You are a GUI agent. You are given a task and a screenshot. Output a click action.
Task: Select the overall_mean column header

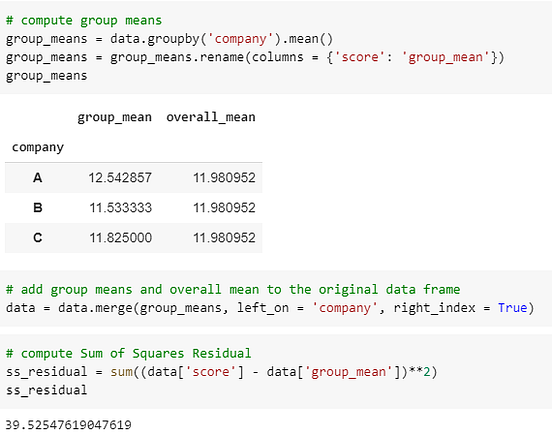tap(211, 117)
